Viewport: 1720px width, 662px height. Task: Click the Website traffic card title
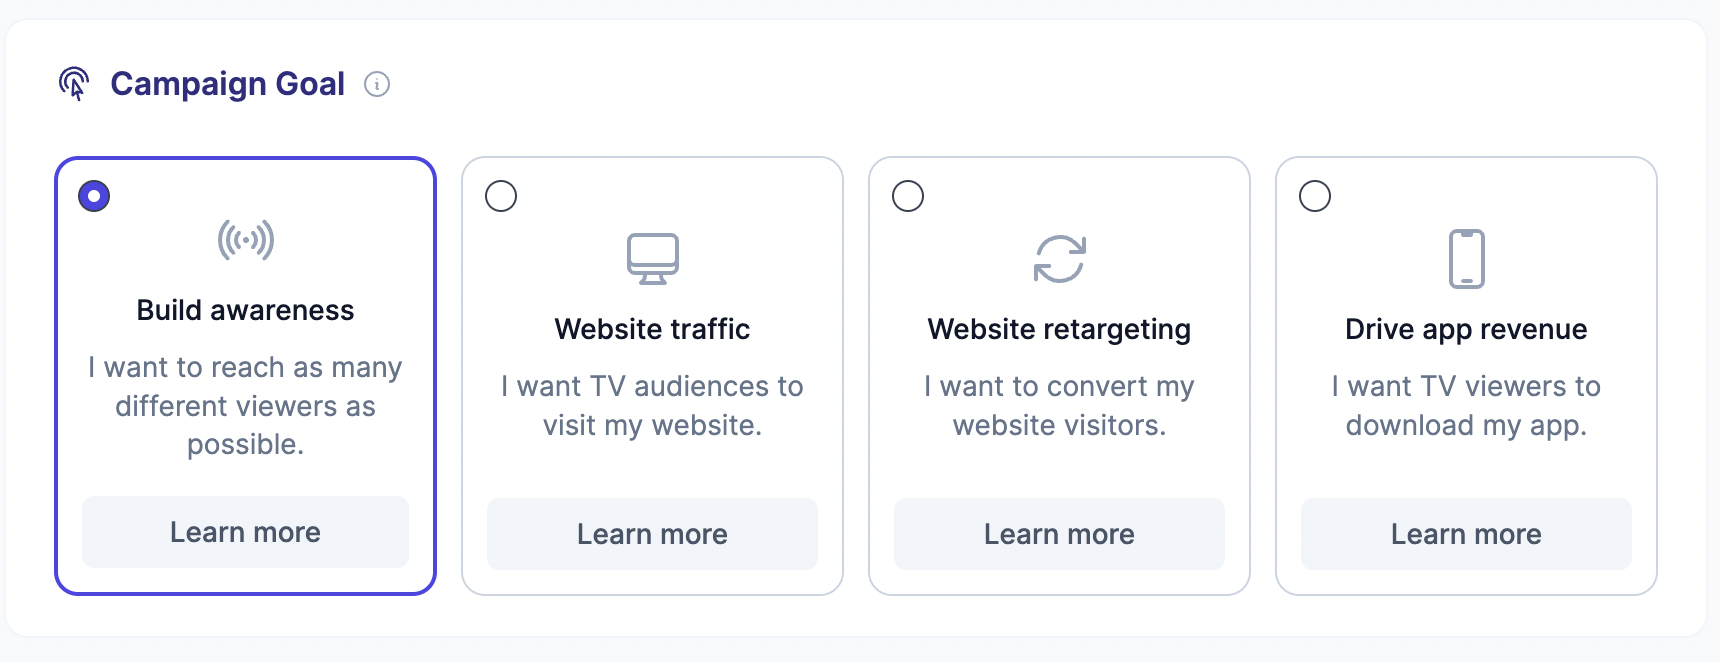pyautogui.click(x=653, y=329)
